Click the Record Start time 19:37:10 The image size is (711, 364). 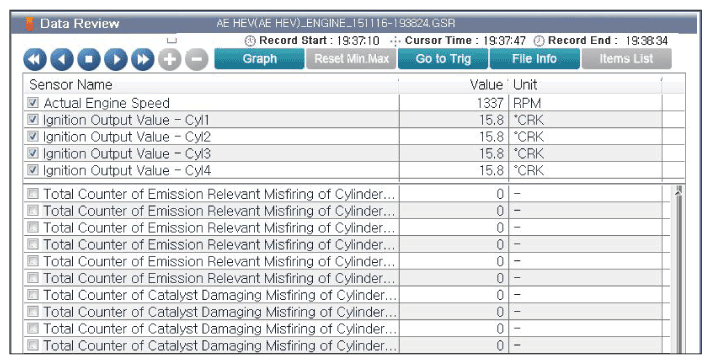tap(358, 41)
